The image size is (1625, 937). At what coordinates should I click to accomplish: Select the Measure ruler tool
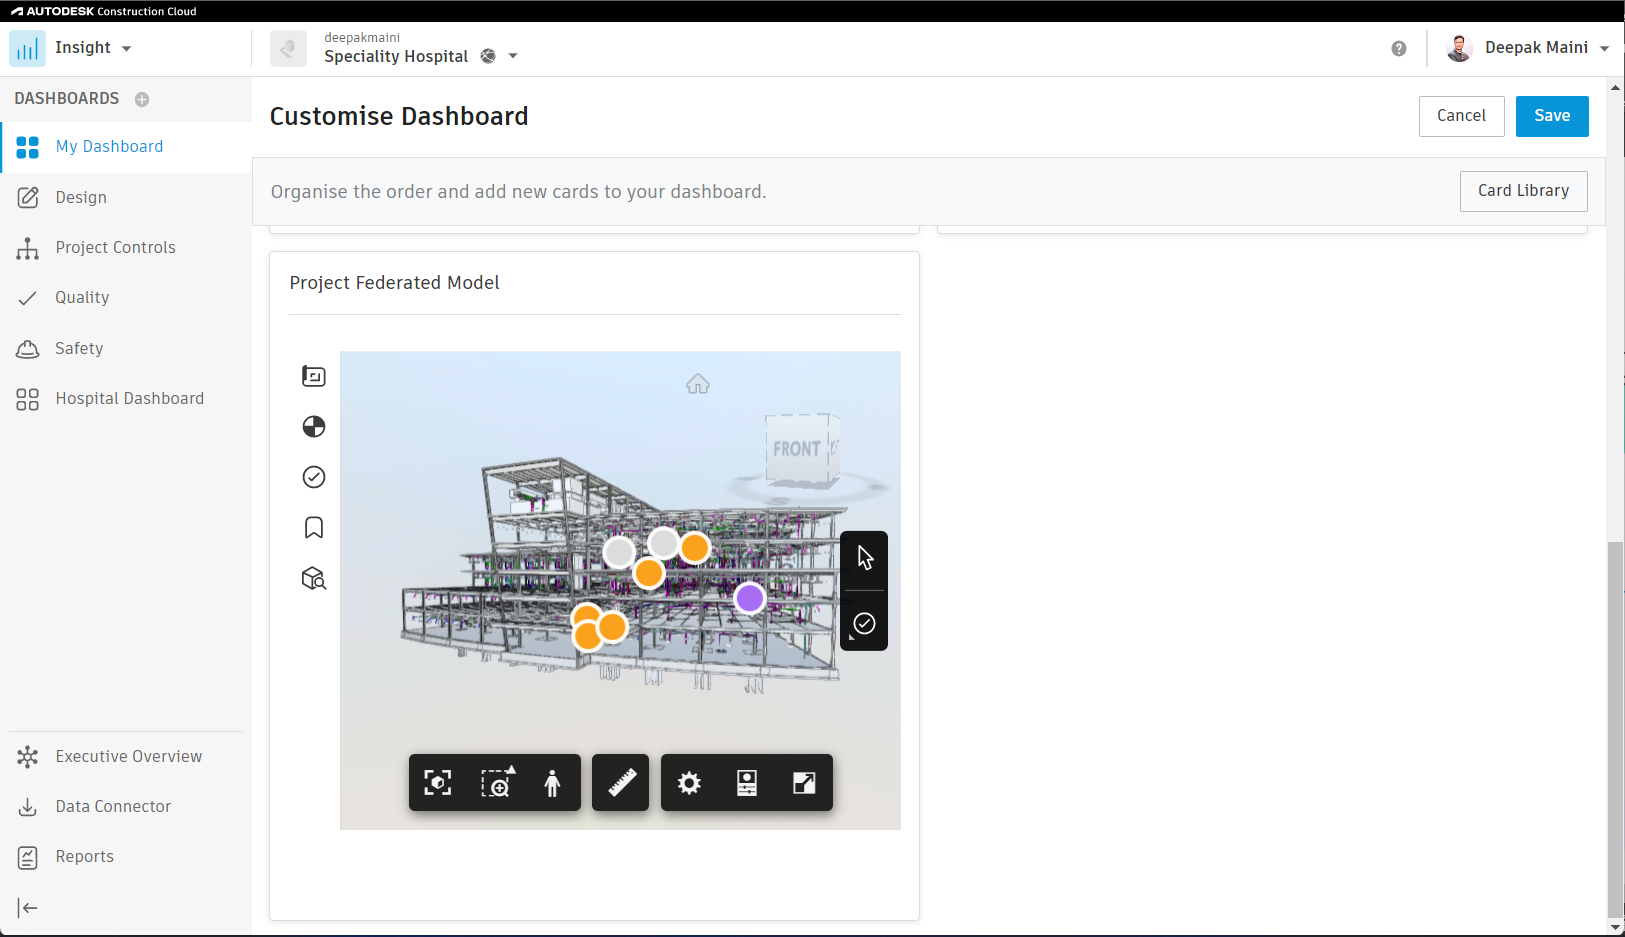coord(621,783)
